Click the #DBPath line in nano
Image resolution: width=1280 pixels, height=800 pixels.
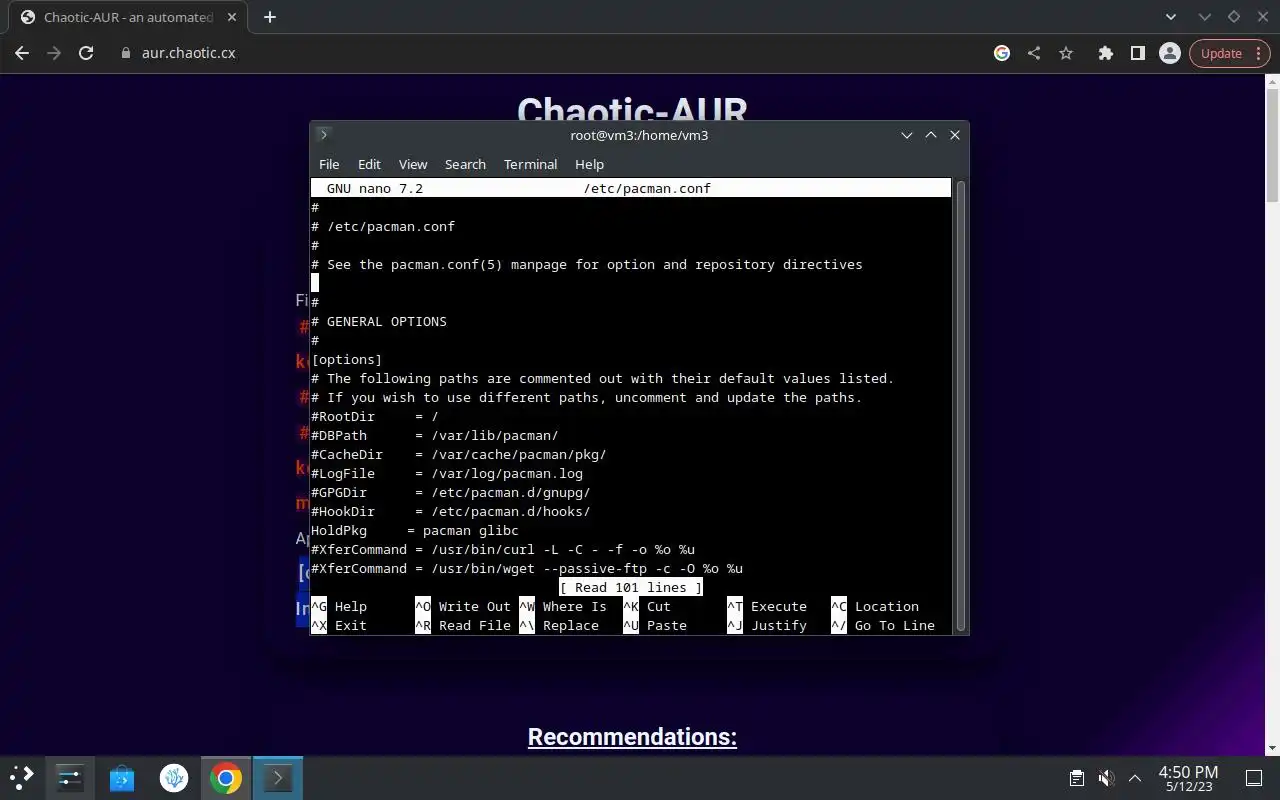point(435,435)
